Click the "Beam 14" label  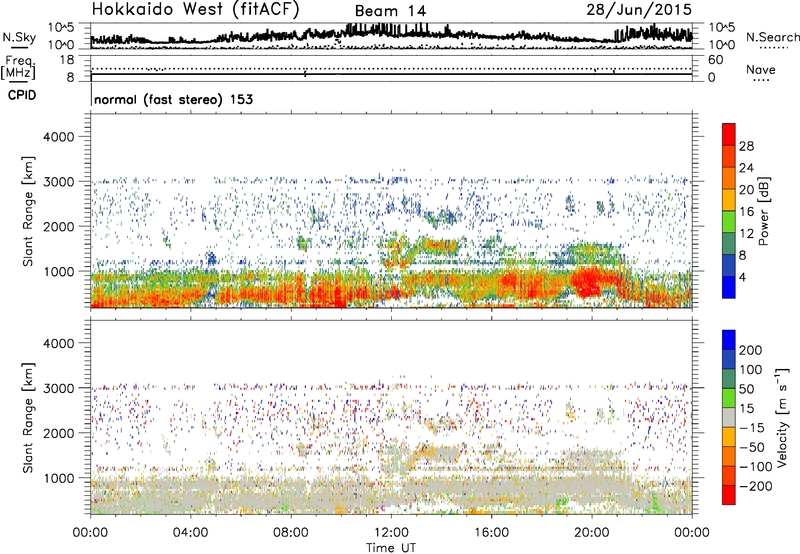click(390, 11)
